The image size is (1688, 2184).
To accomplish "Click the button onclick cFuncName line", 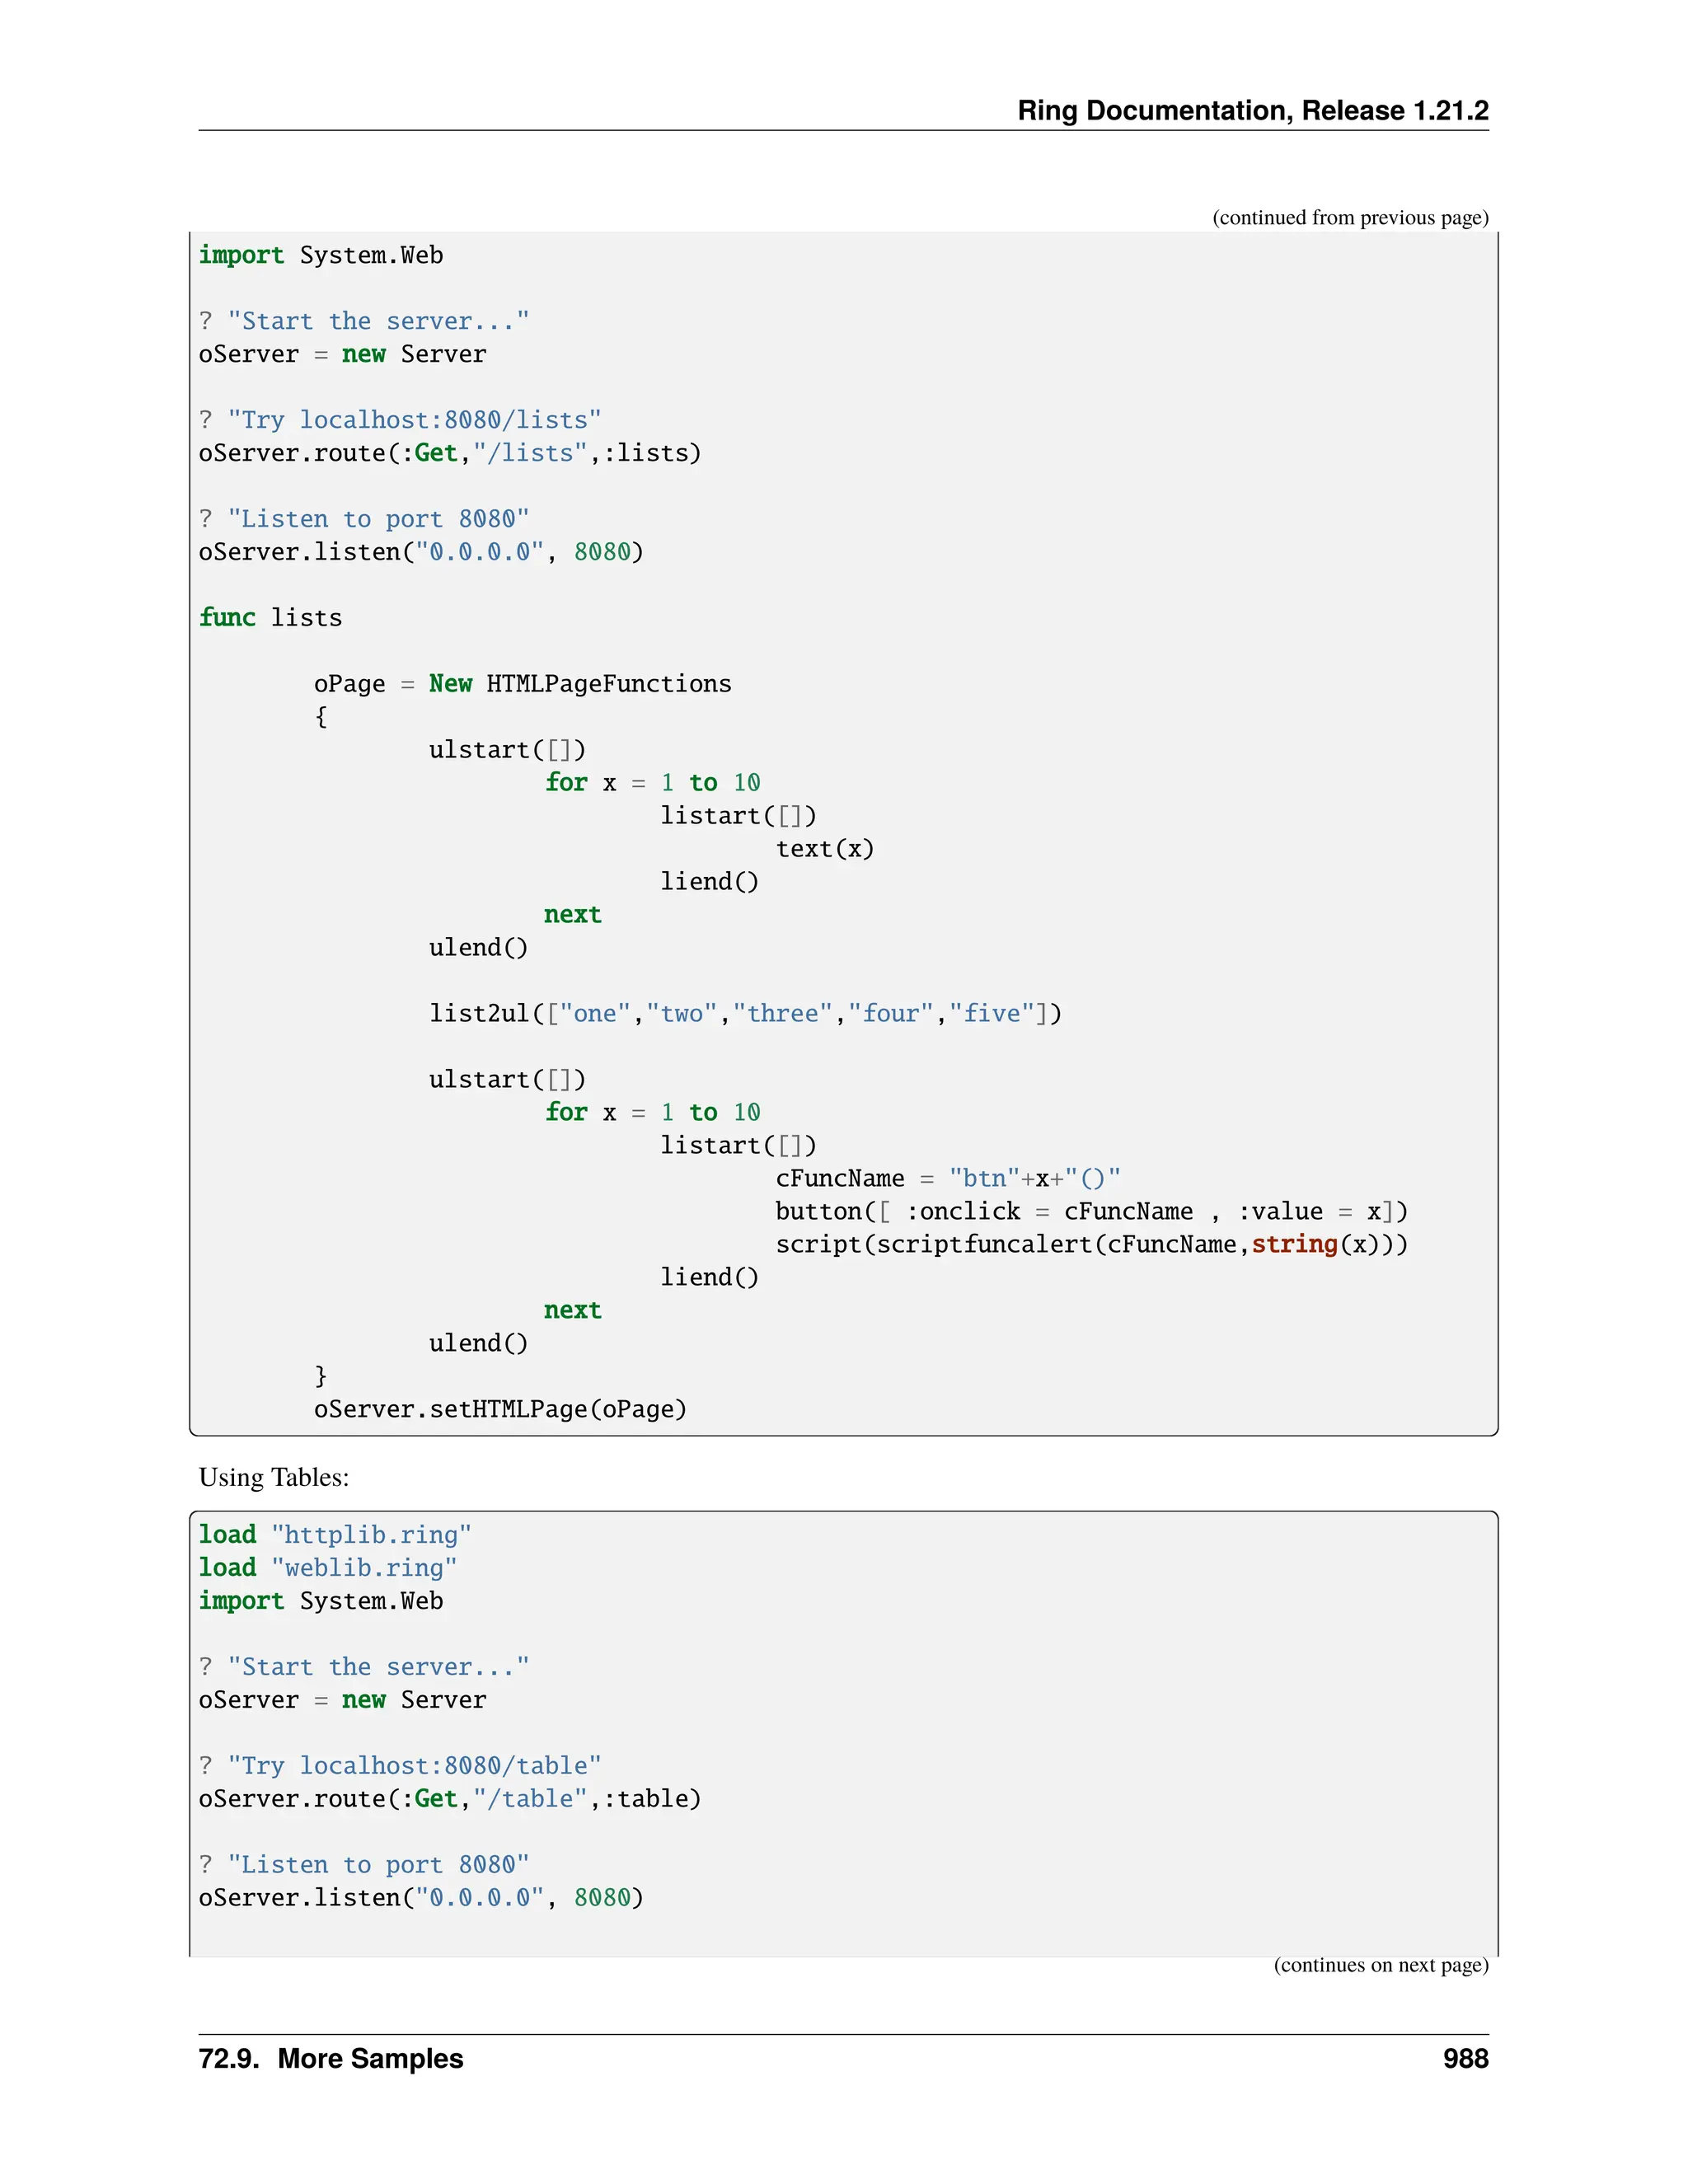I will coord(1090,1212).
